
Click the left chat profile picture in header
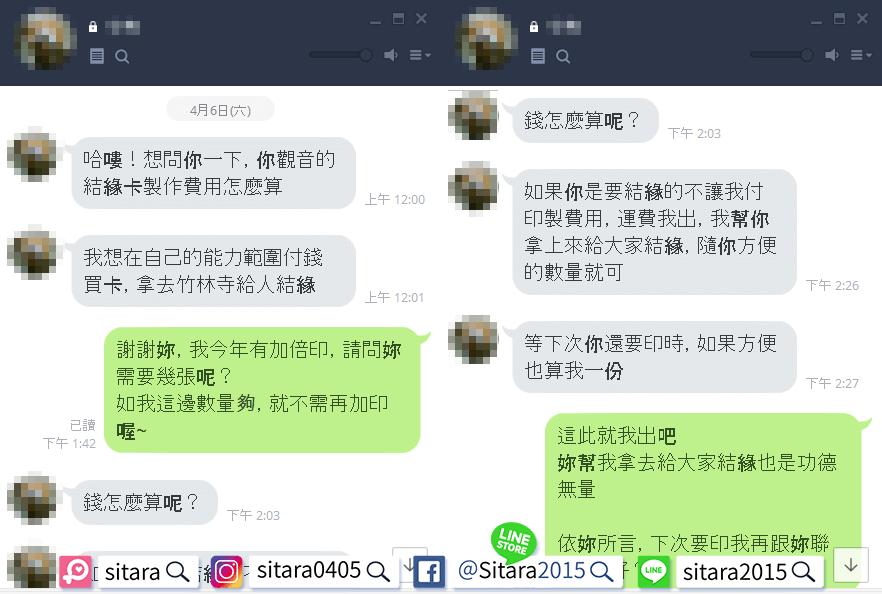pyautogui.click(x=45, y=39)
